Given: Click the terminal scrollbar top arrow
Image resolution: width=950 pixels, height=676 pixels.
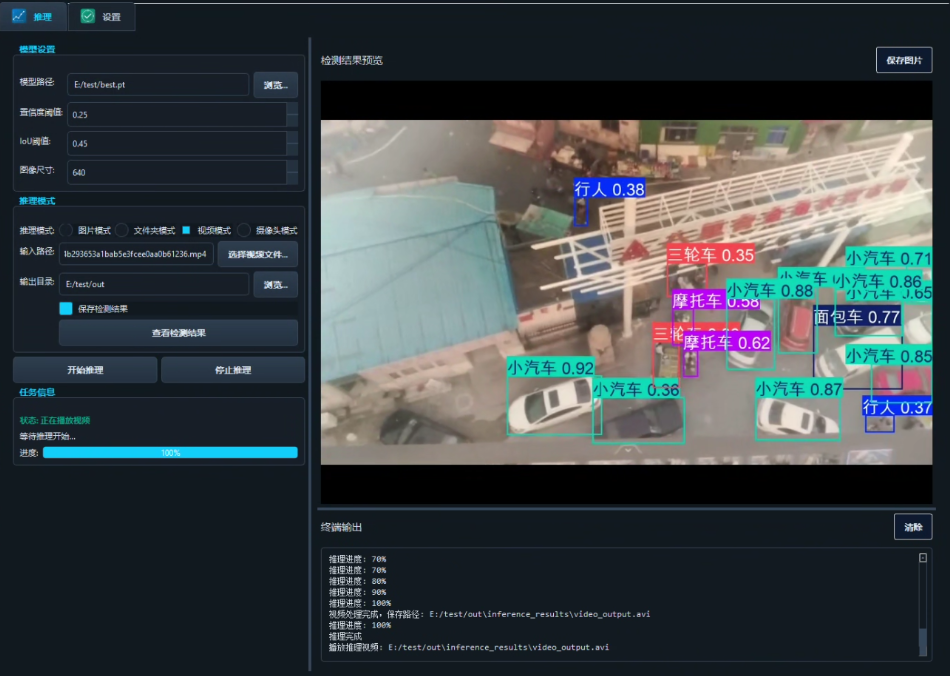Looking at the screenshot, I should (x=923, y=558).
